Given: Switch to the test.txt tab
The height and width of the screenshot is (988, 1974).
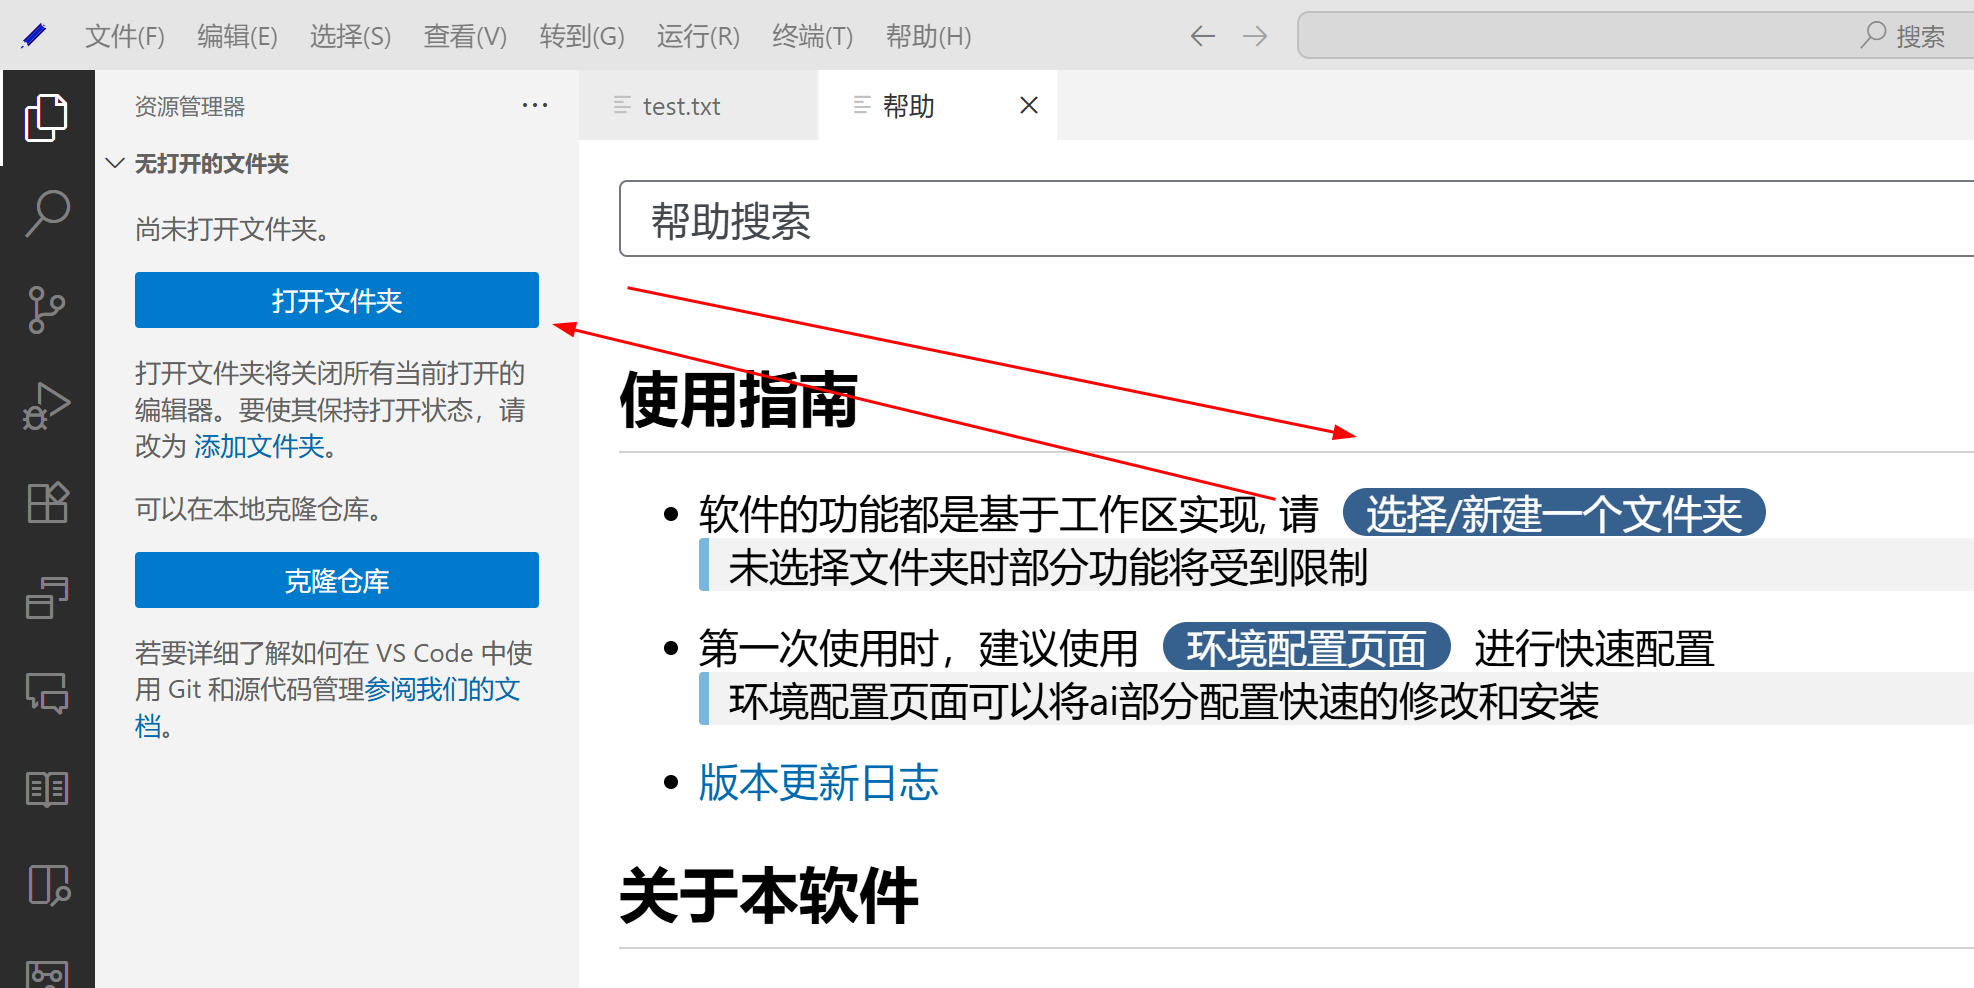Looking at the screenshot, I should click(681, 106).
